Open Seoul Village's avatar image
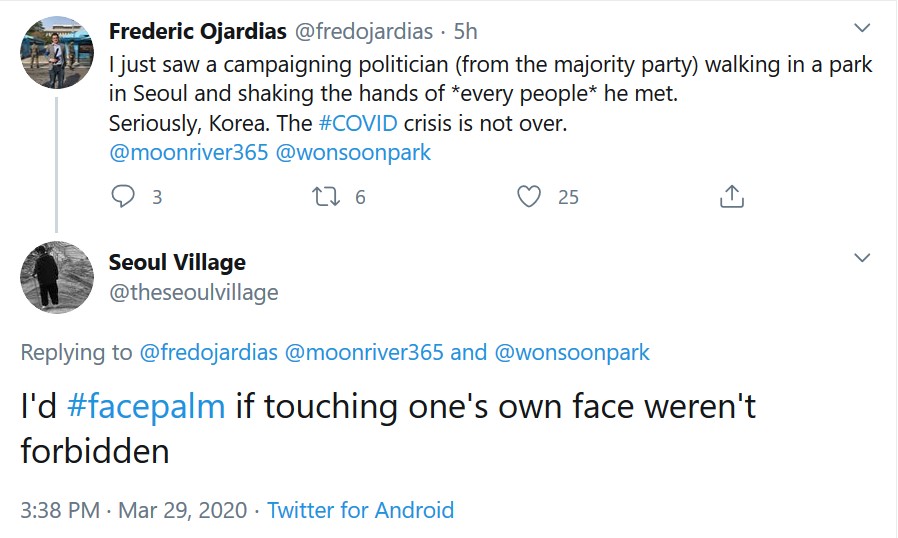Viewport: 898px width, 538px height. pos(57,278)
